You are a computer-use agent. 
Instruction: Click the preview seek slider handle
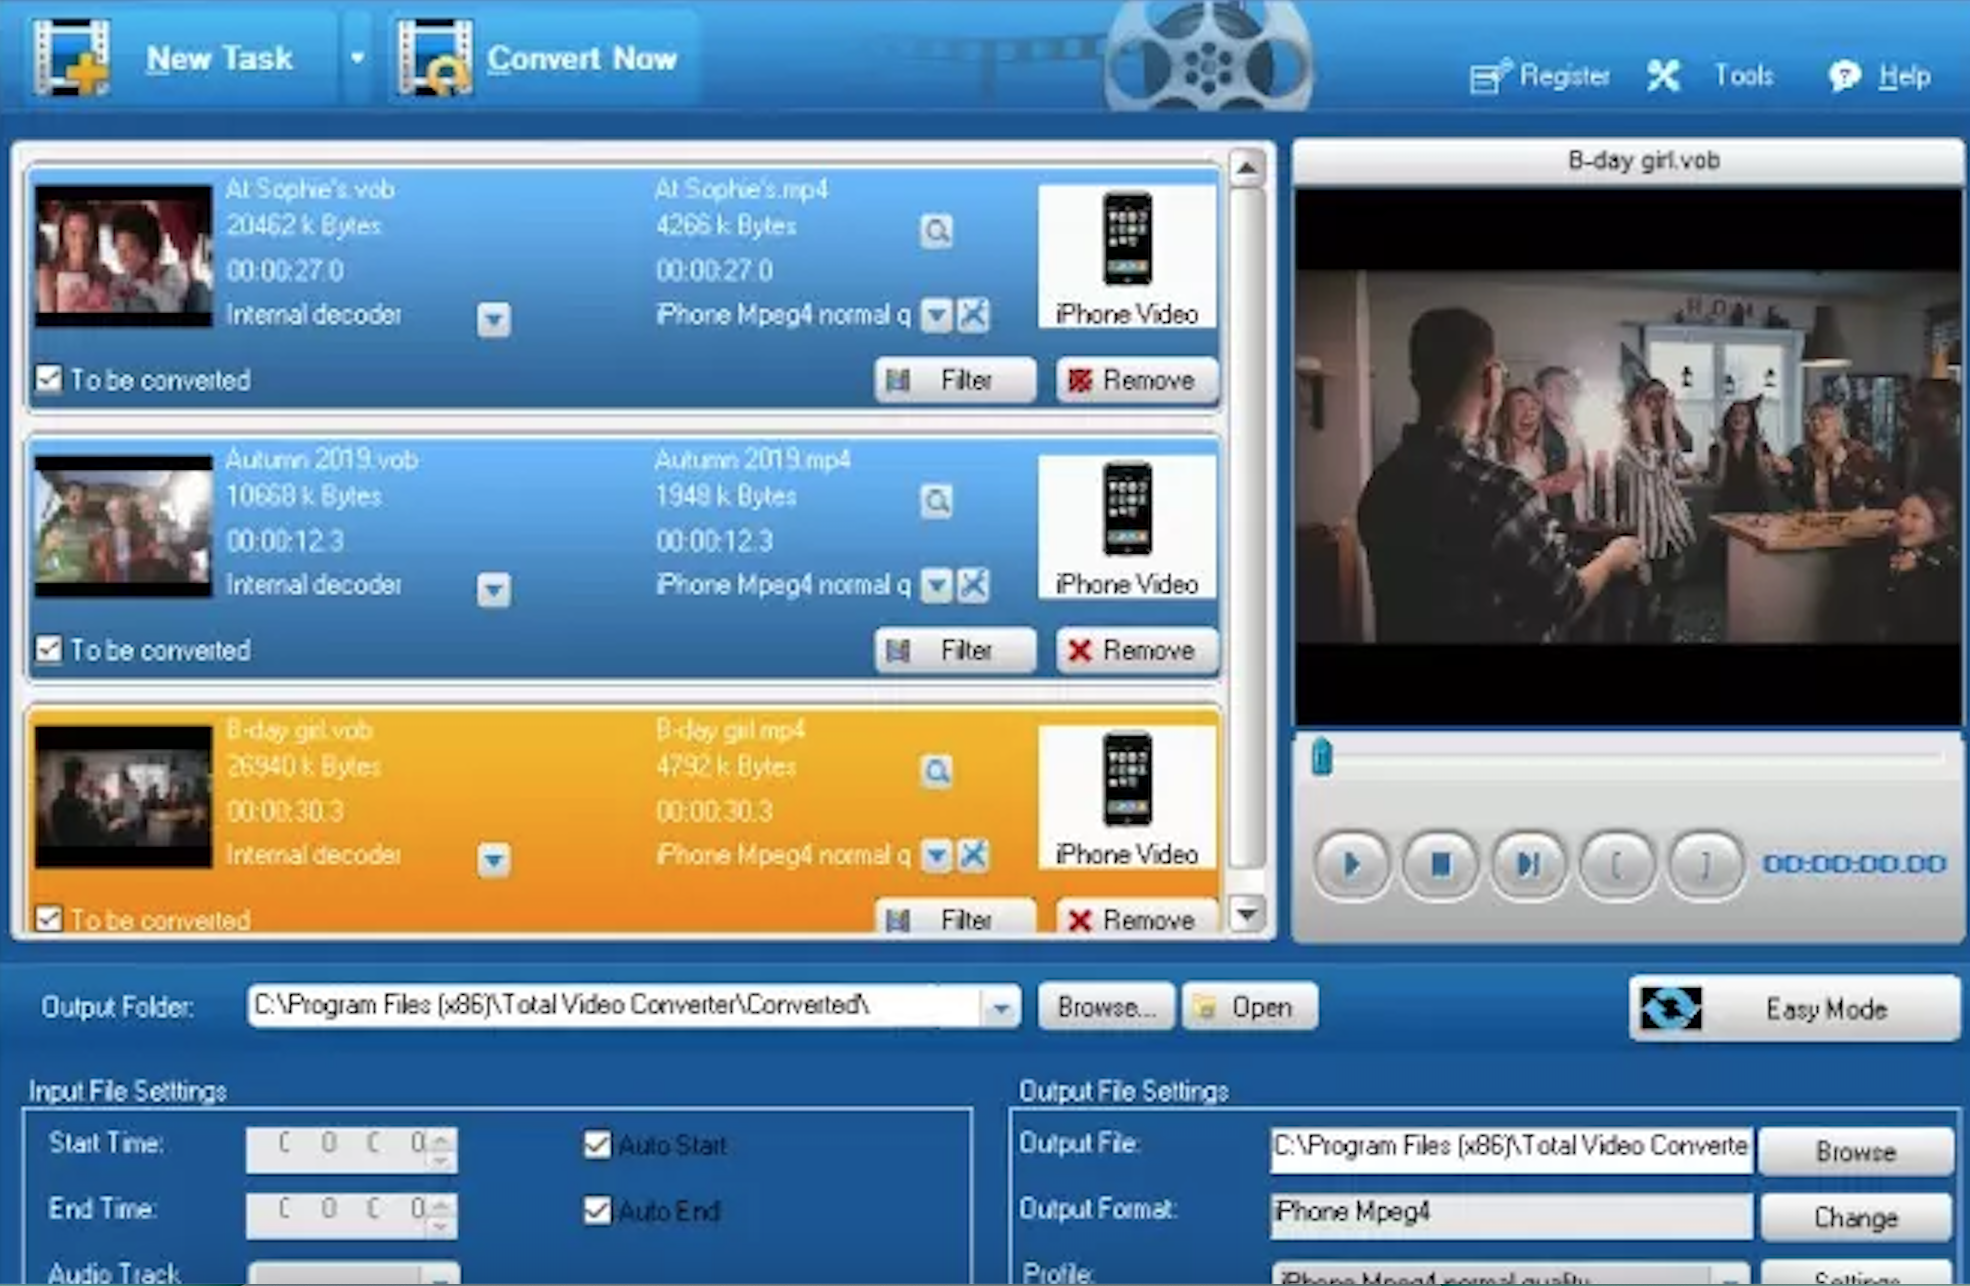(x=1321, y=757)
